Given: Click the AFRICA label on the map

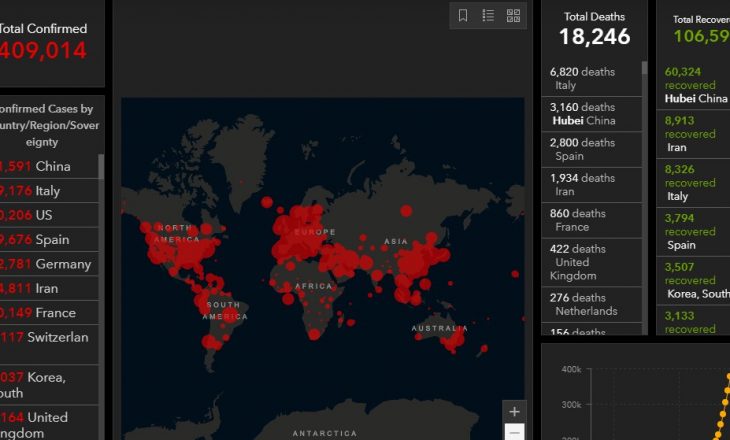Looking at the screenshot, I should click(314, 286).
